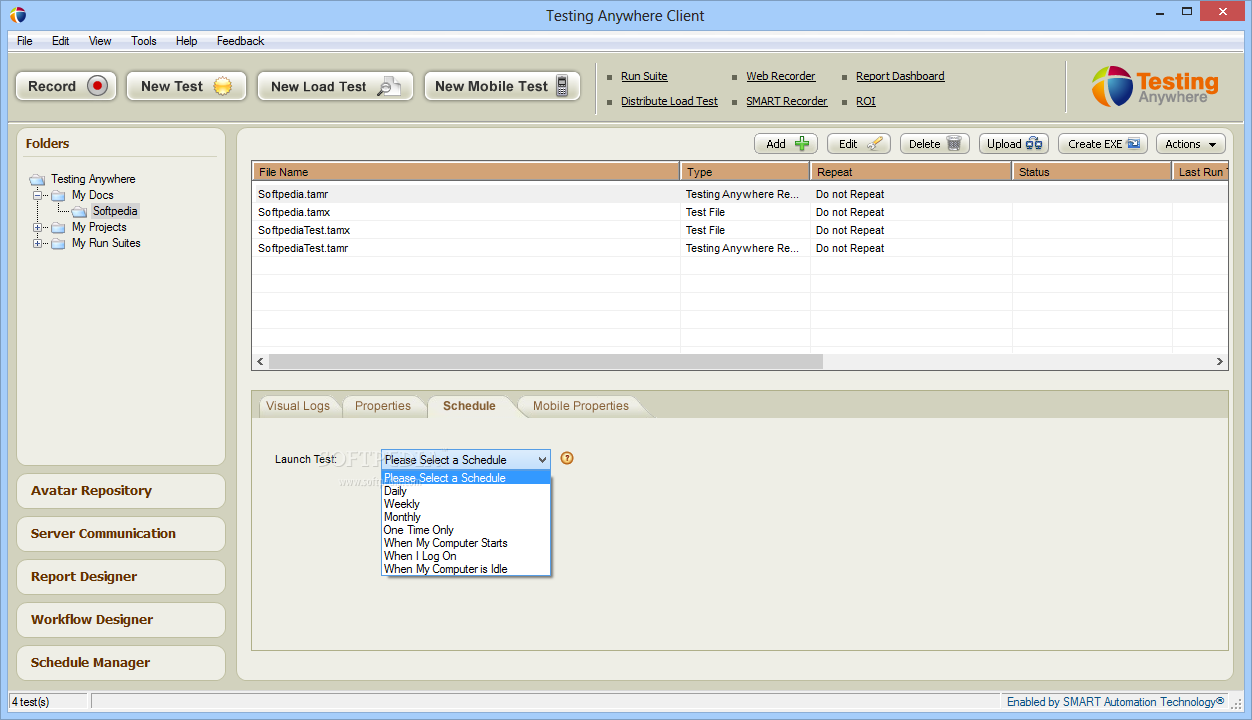Choose the One Time Only option
Viewport: 1252px width, 720px height.
(x=466, y=530)
